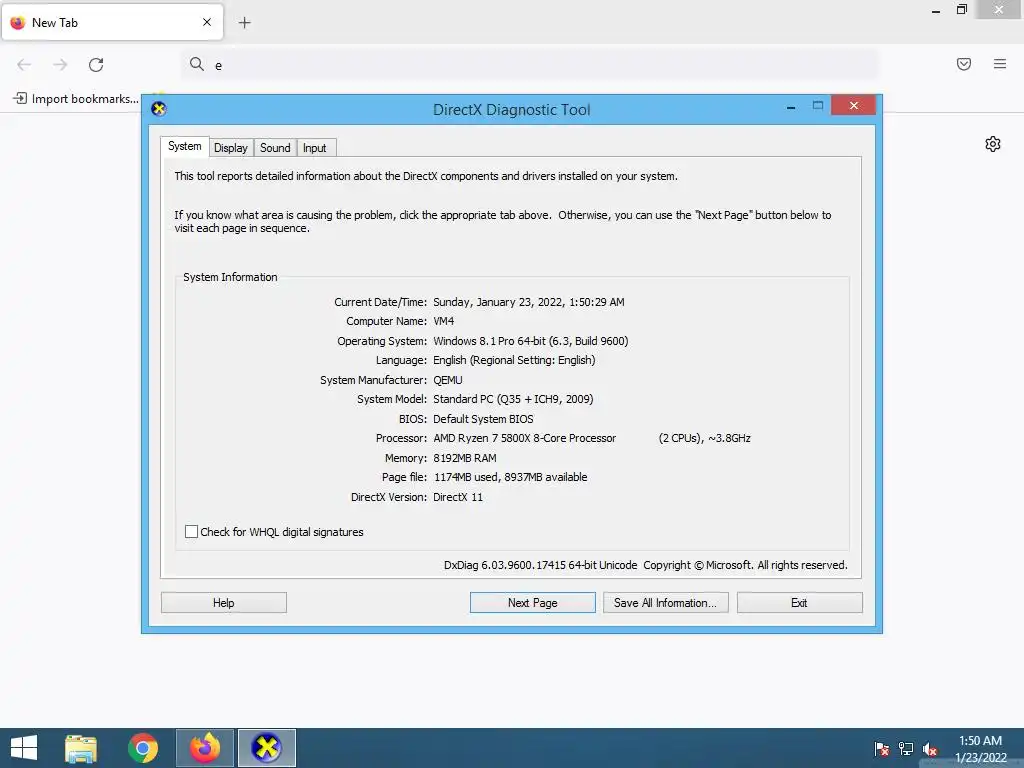This screenshot has height=768, width=1024.
Task: Click the search magnifier in address bar
Action: 197,64
